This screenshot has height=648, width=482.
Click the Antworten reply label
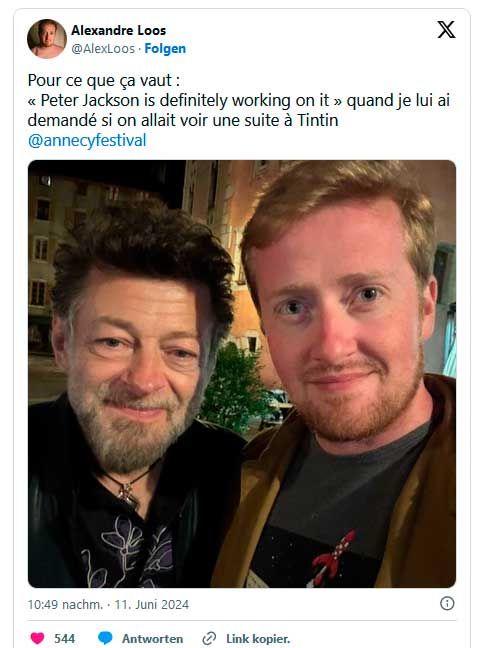click(152, 638)
